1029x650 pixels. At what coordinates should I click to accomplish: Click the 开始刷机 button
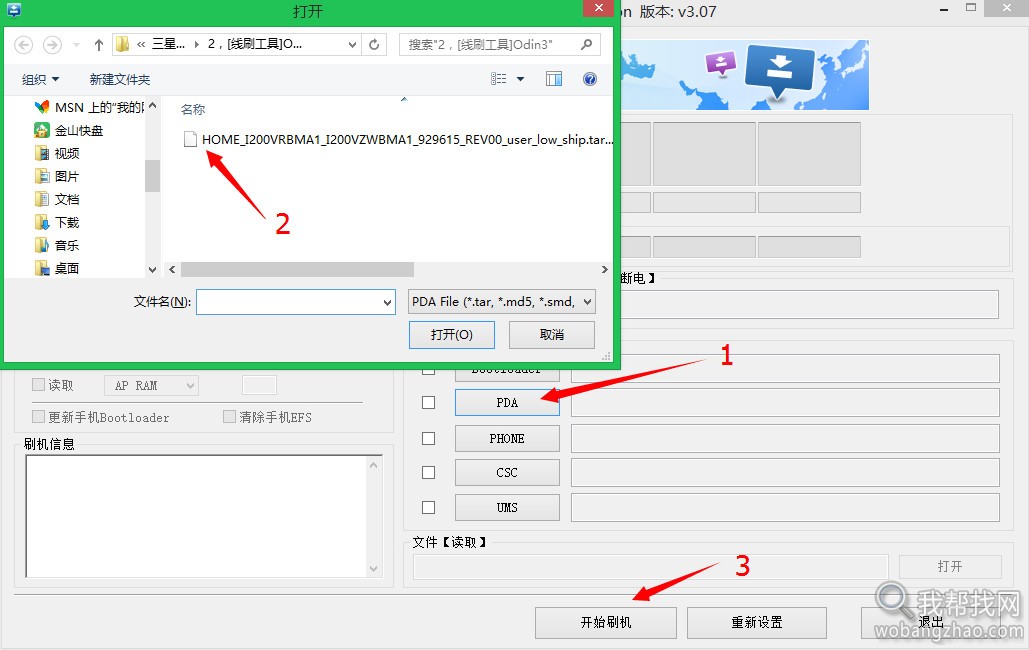click(605, 622)
